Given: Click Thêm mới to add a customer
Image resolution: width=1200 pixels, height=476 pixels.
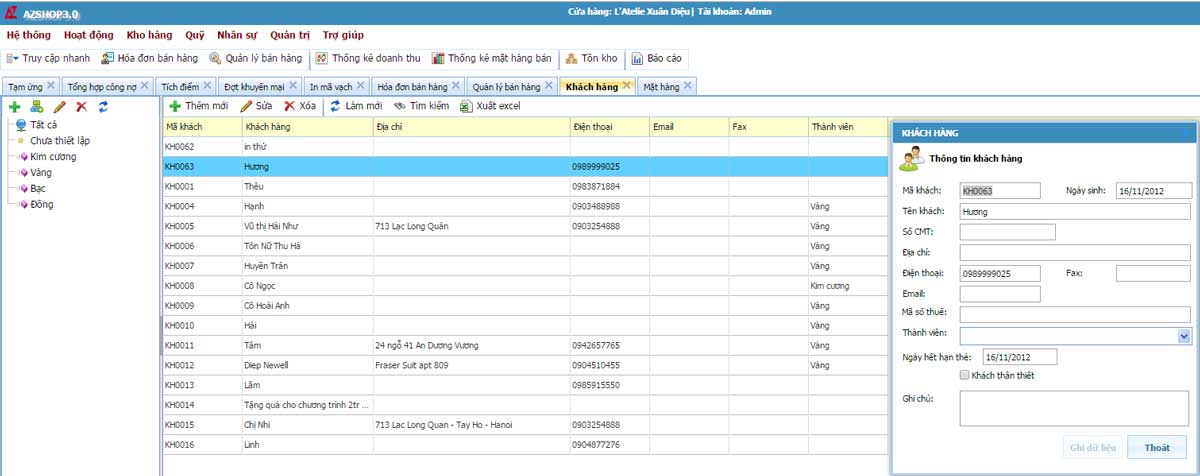Looking at the screenshot, I should 199,105.
